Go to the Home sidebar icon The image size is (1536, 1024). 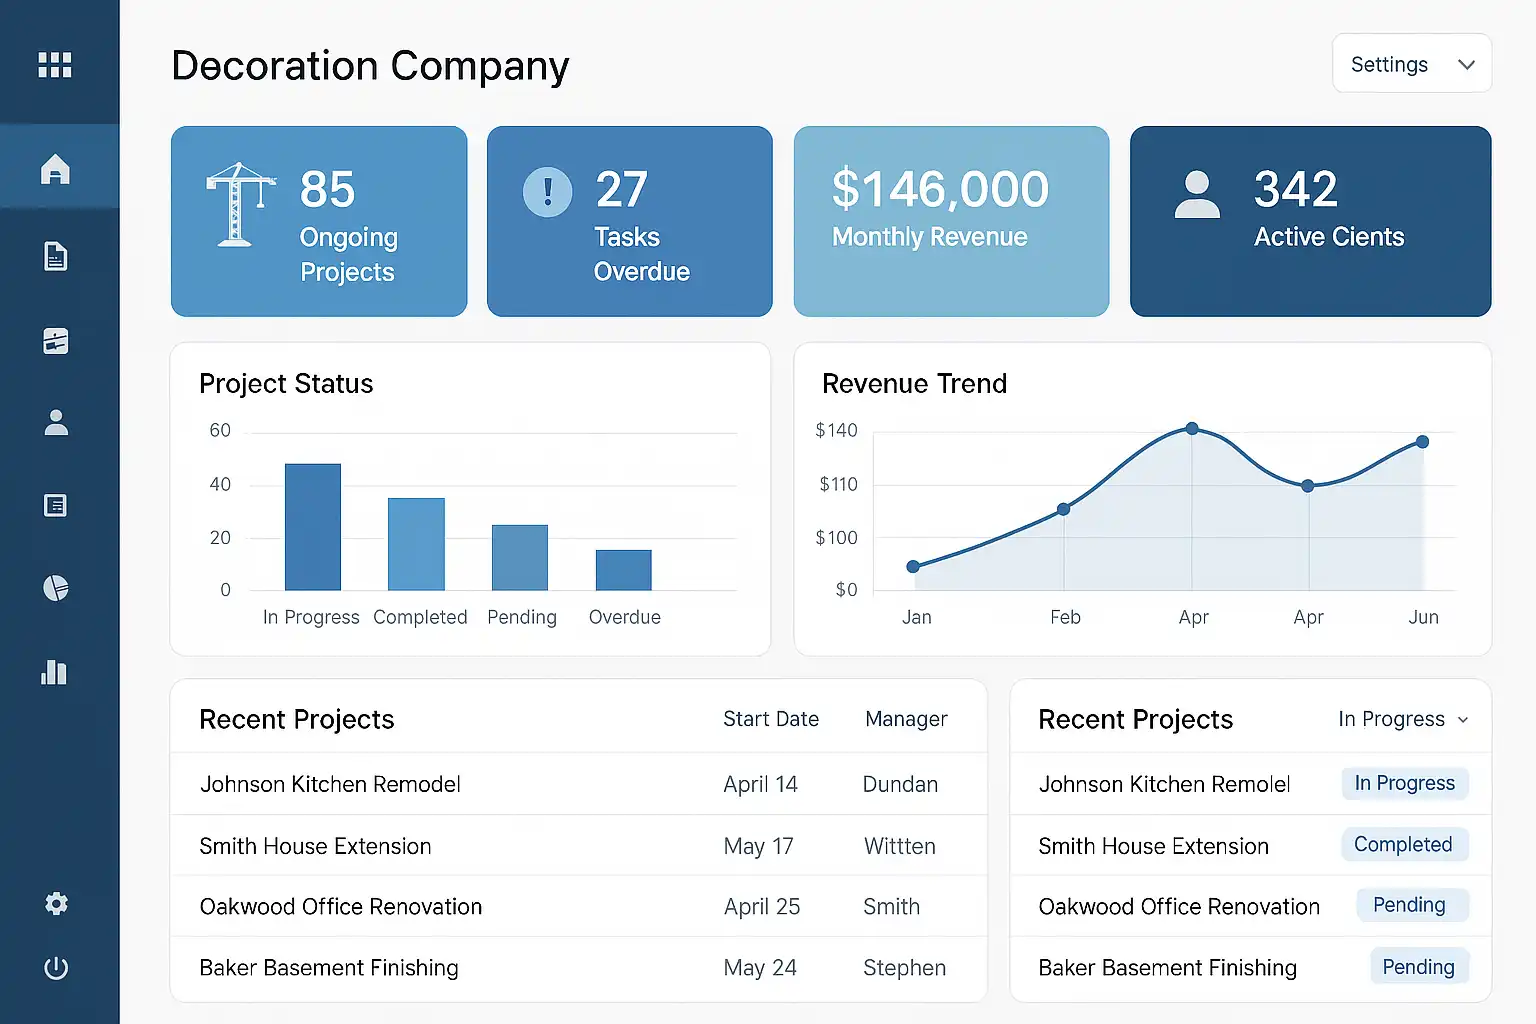coord(56,169)
